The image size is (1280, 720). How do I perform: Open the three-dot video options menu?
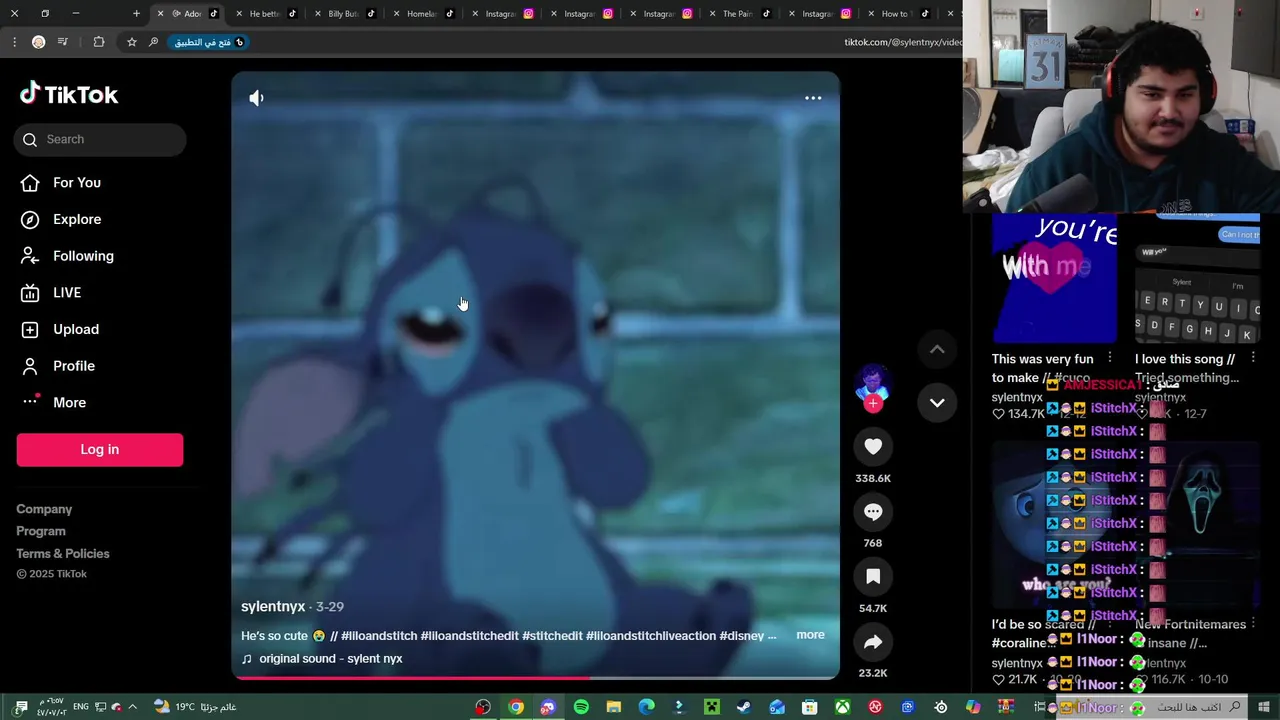tap(813, 98)
